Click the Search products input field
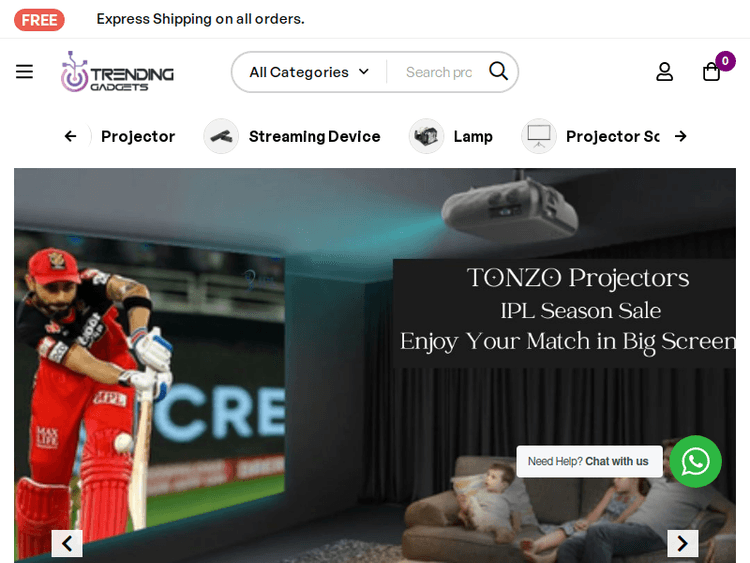The width and height of the screenshot is (750, 563). pos(439,72)
